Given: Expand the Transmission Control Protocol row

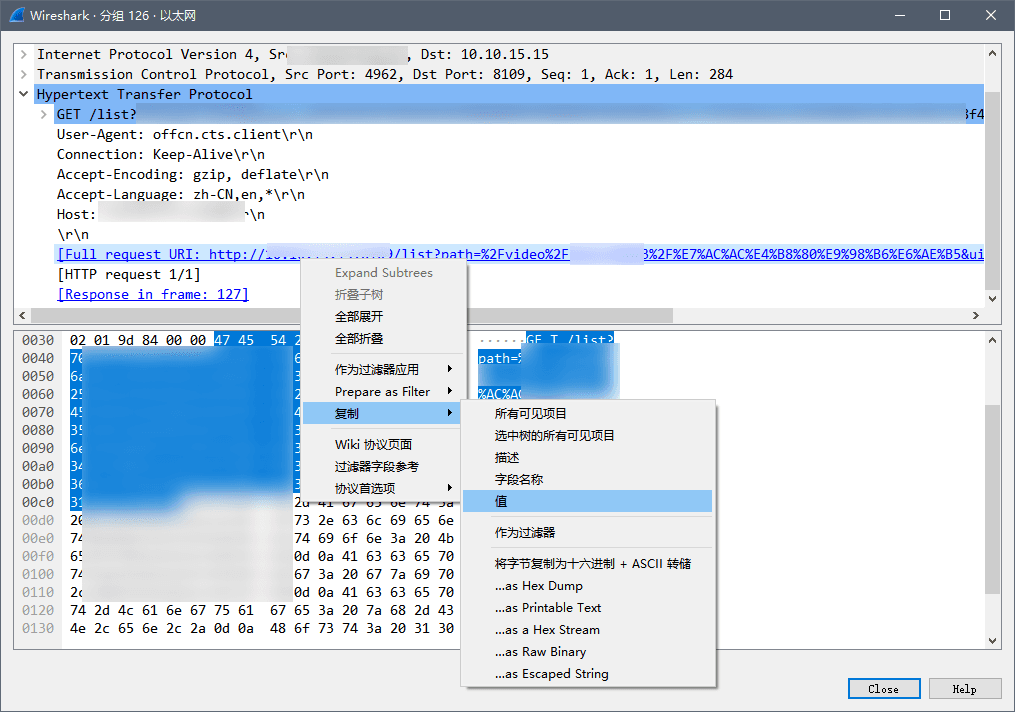Looking at the screenshot, I should pos(23,74).
